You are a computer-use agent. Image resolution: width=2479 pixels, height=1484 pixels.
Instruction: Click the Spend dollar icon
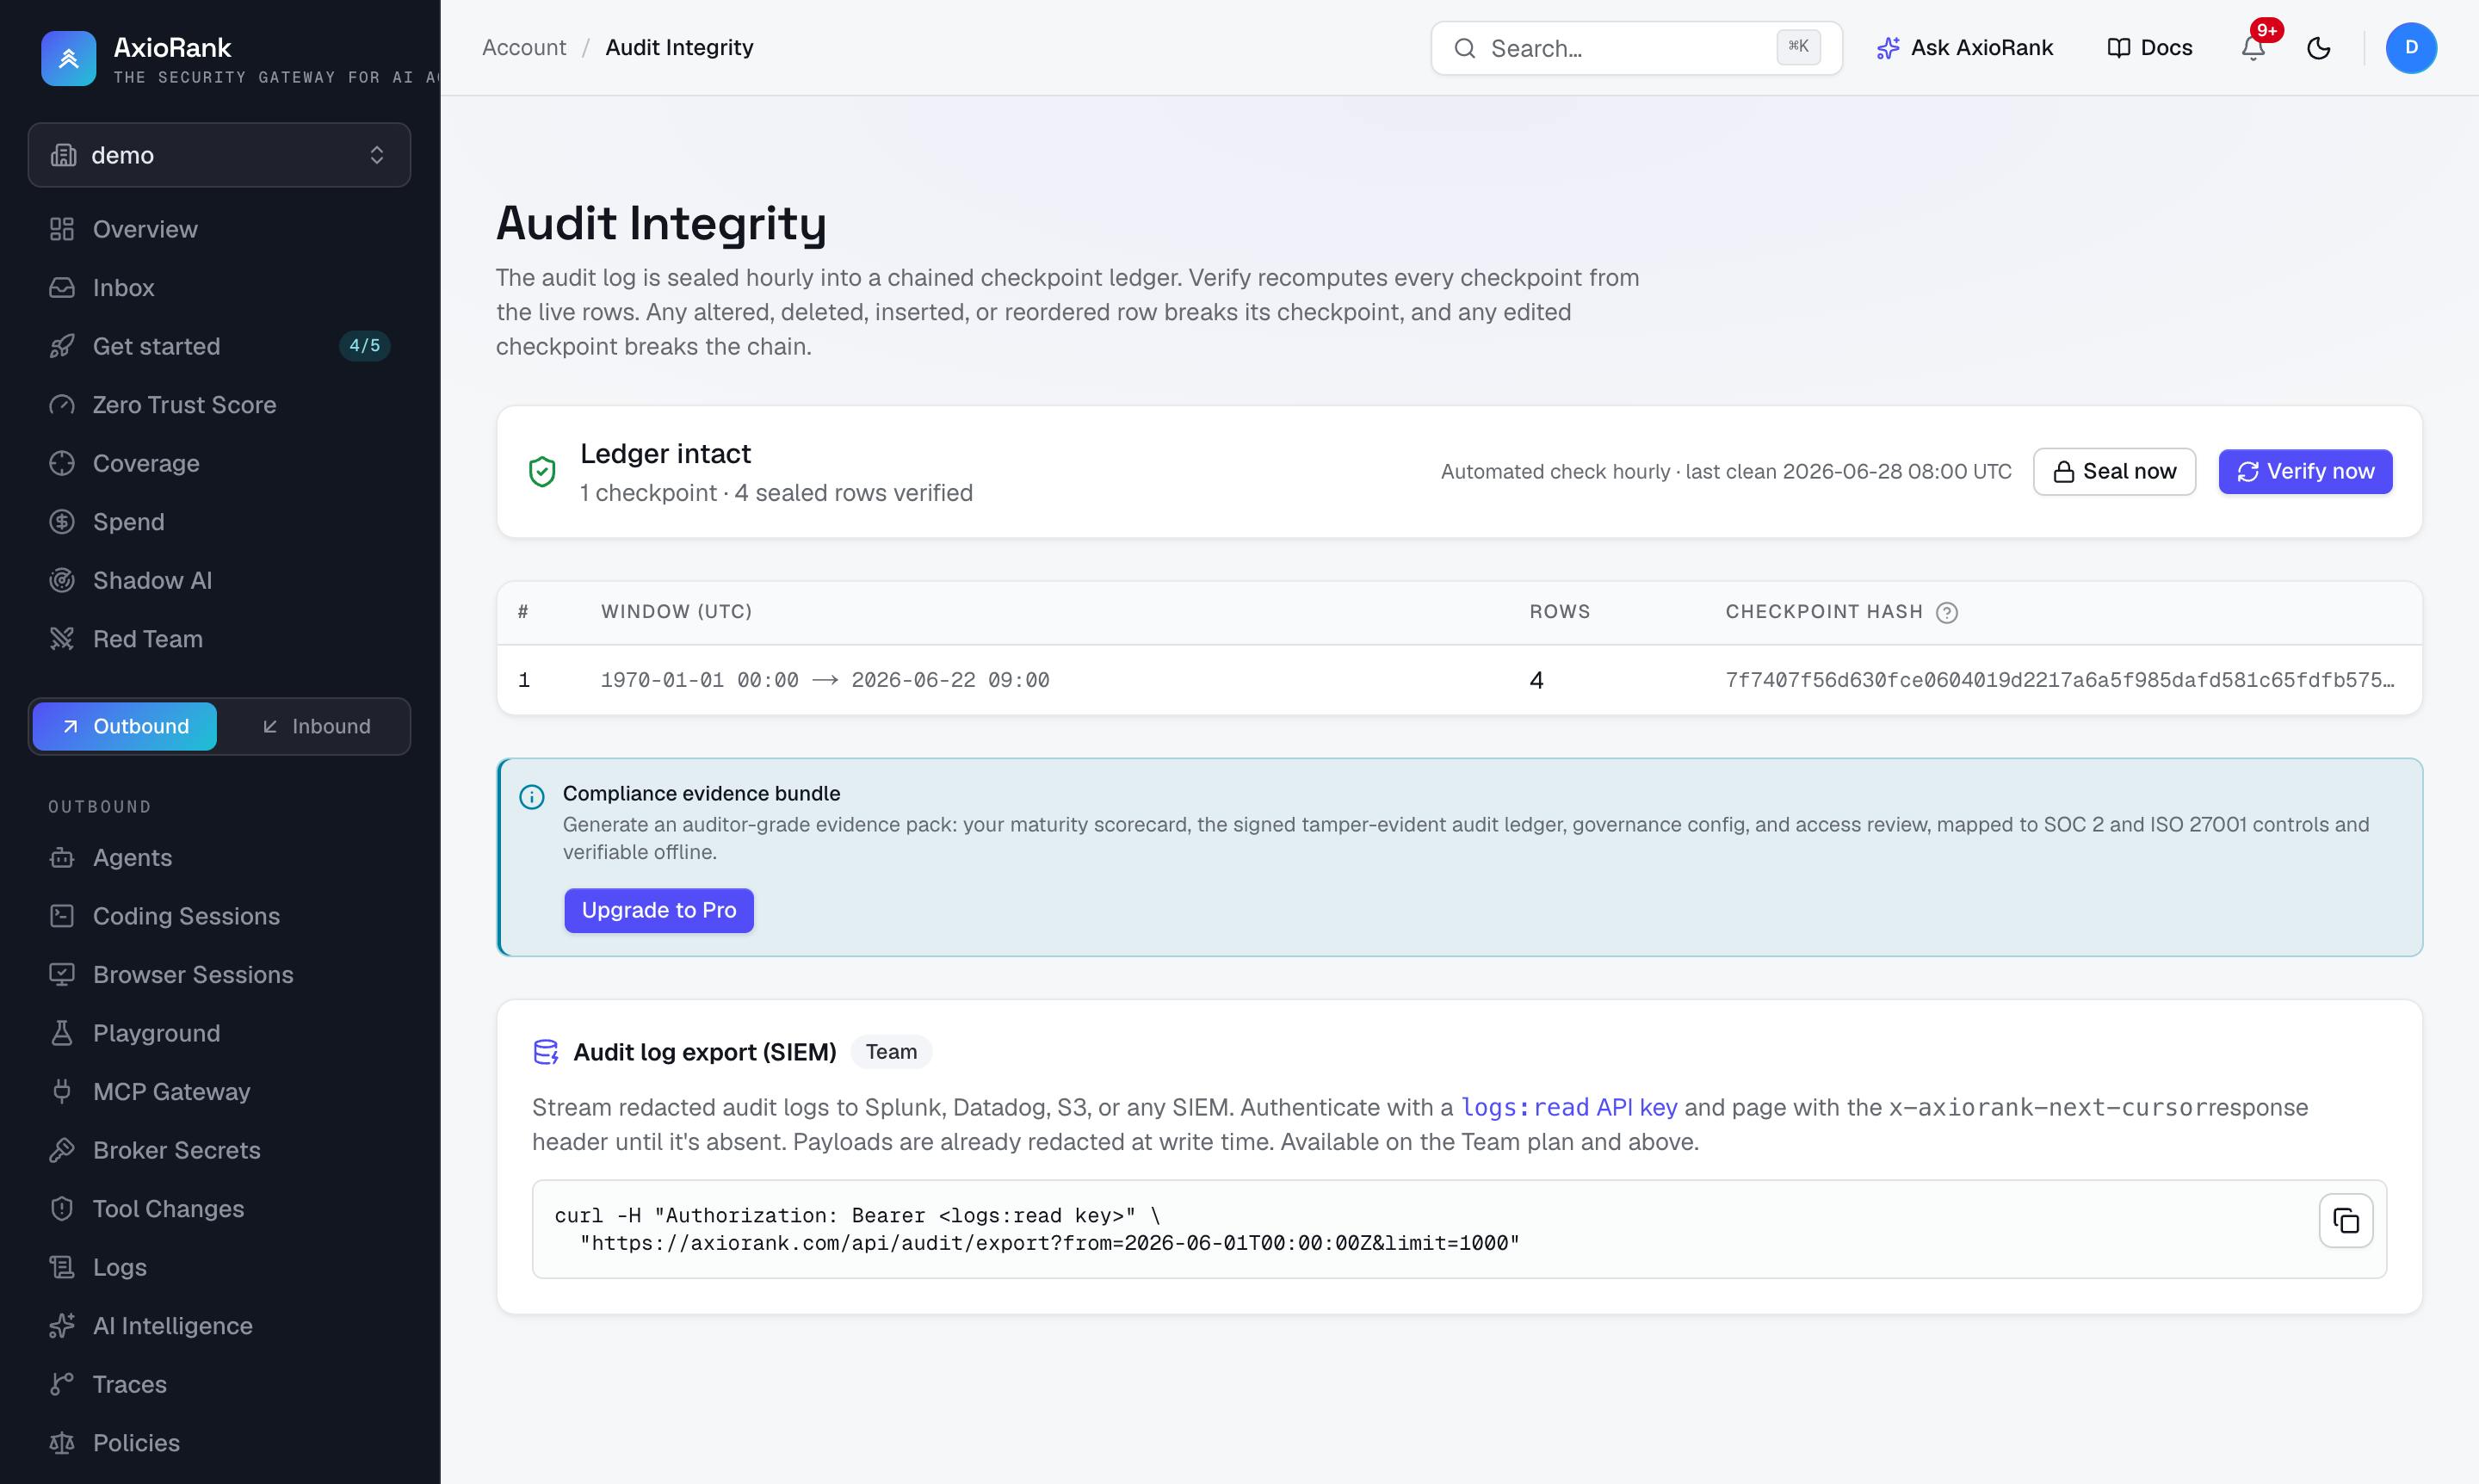coord(62,522)
